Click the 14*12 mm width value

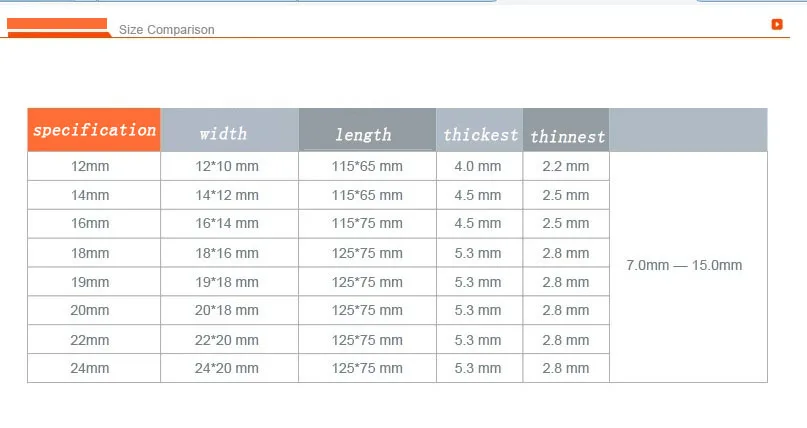[x=227, y=195]
